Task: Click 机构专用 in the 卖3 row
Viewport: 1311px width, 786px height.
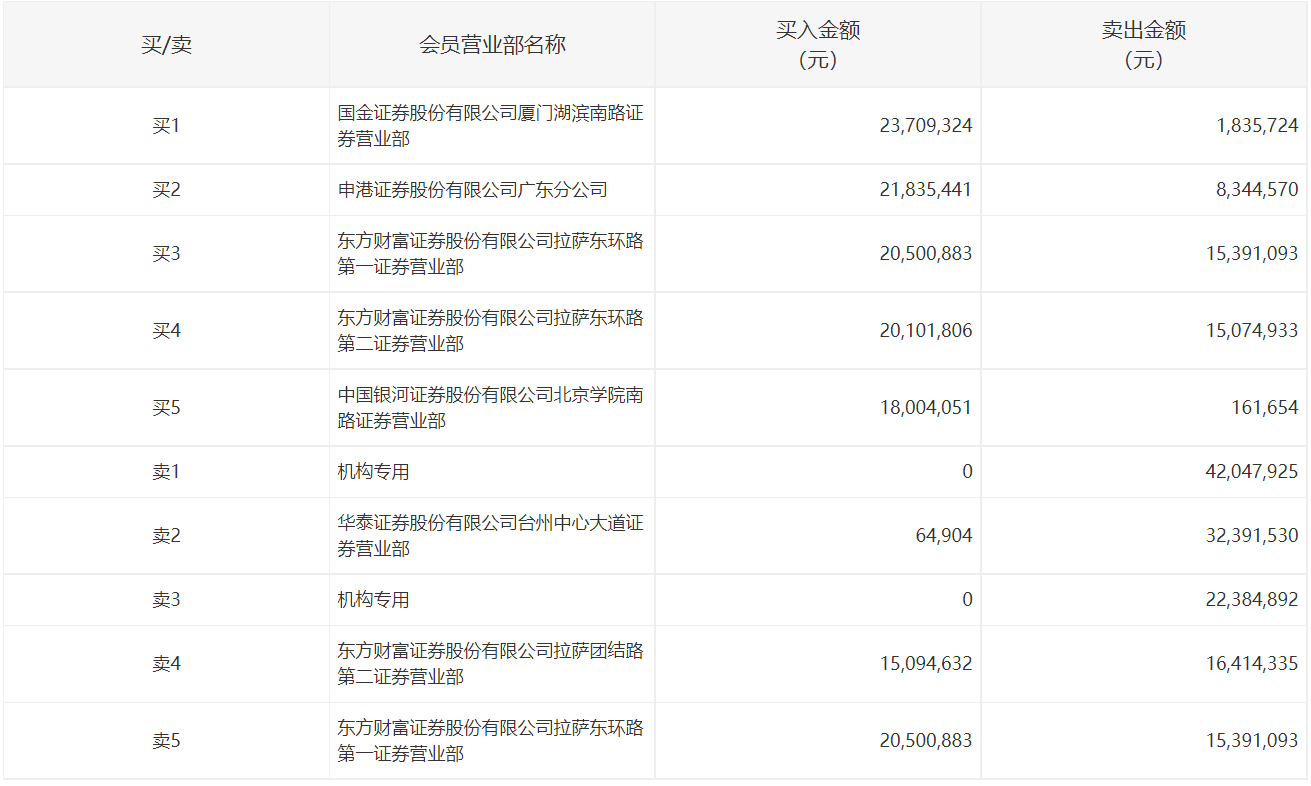Action: point(373,600)
